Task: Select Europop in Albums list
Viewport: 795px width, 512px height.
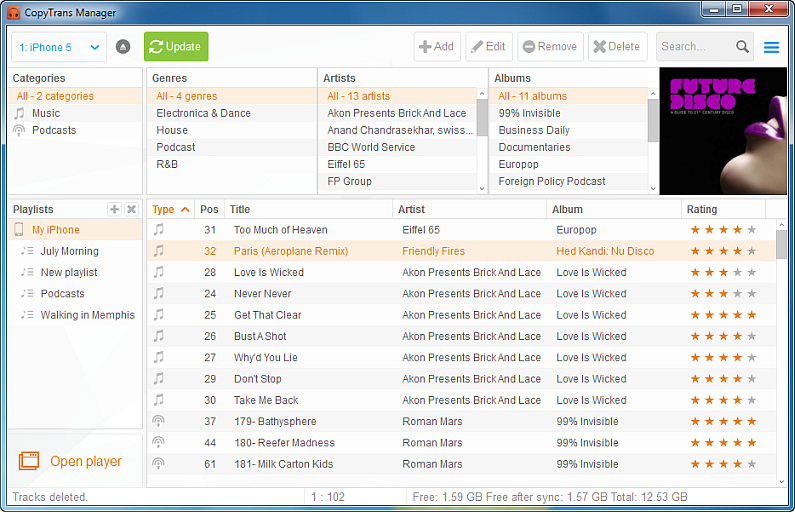Action: tap(568, 164)
